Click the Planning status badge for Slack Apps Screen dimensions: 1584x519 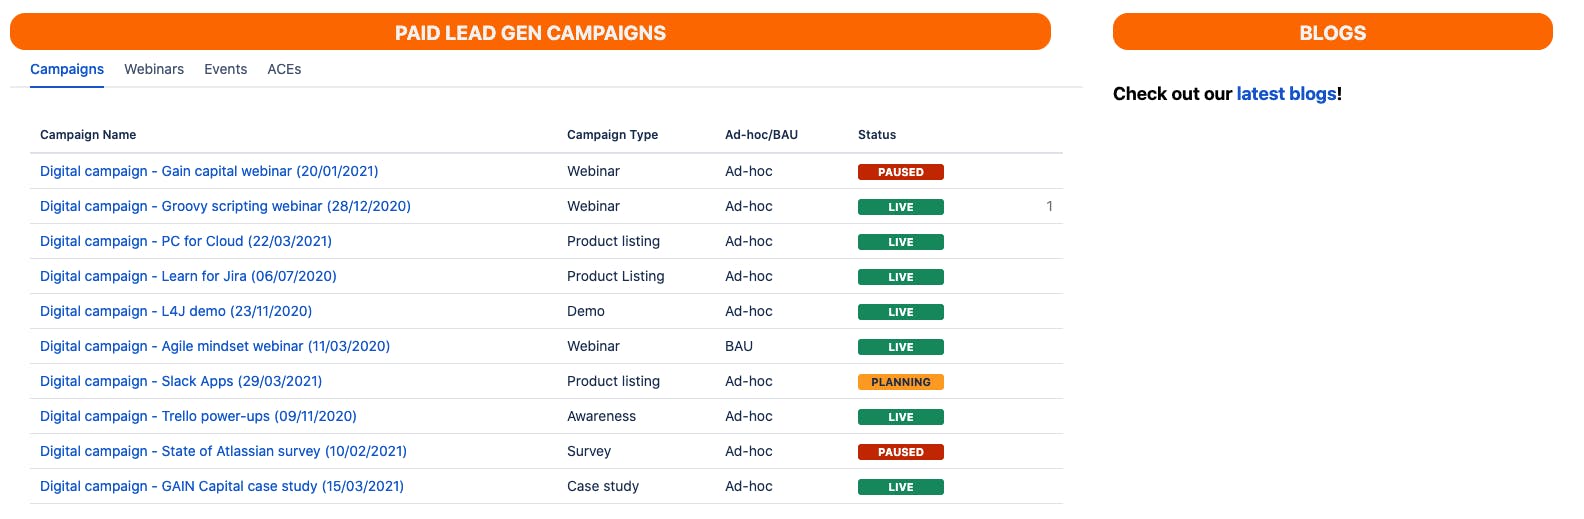coord(900,382)
